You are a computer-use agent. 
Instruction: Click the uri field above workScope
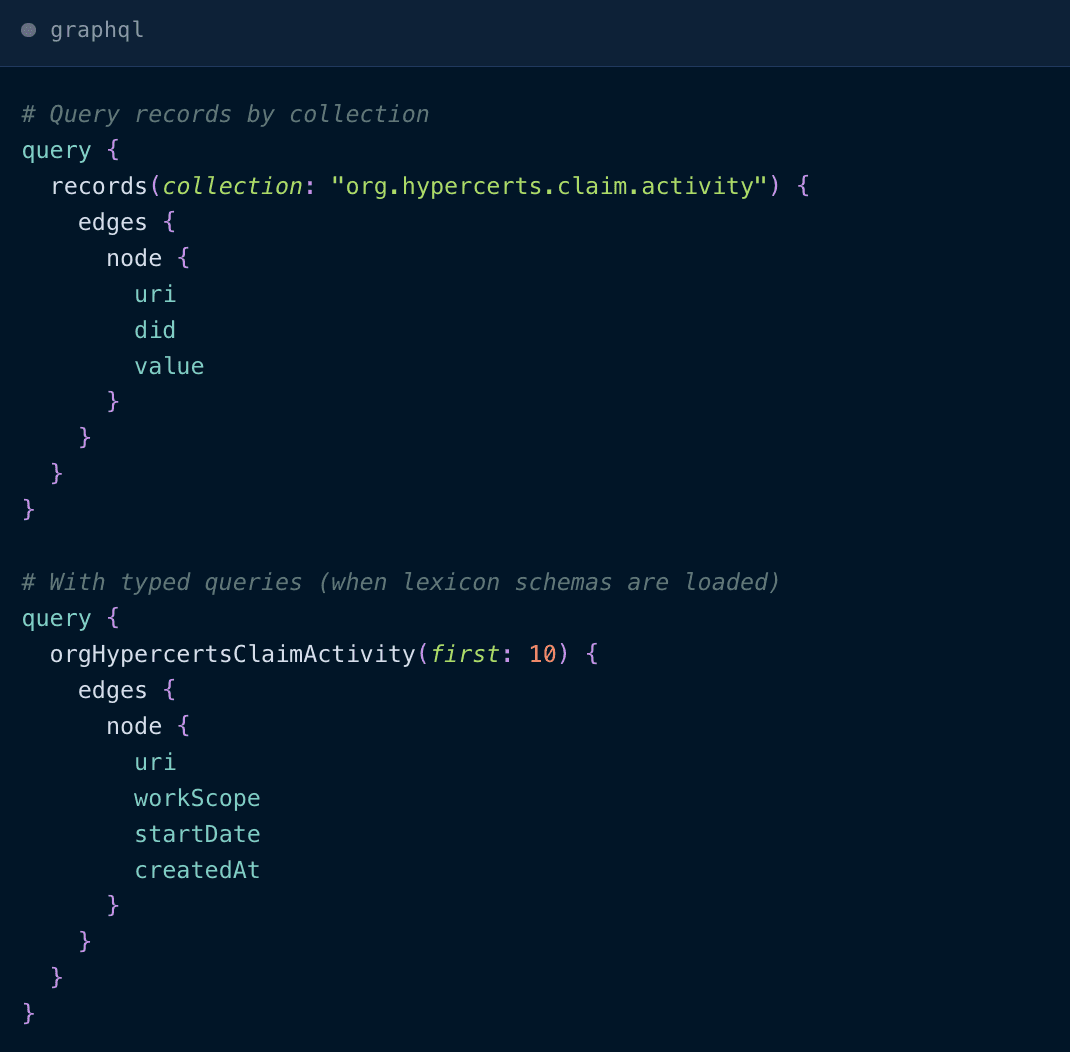tap(155, 762)
